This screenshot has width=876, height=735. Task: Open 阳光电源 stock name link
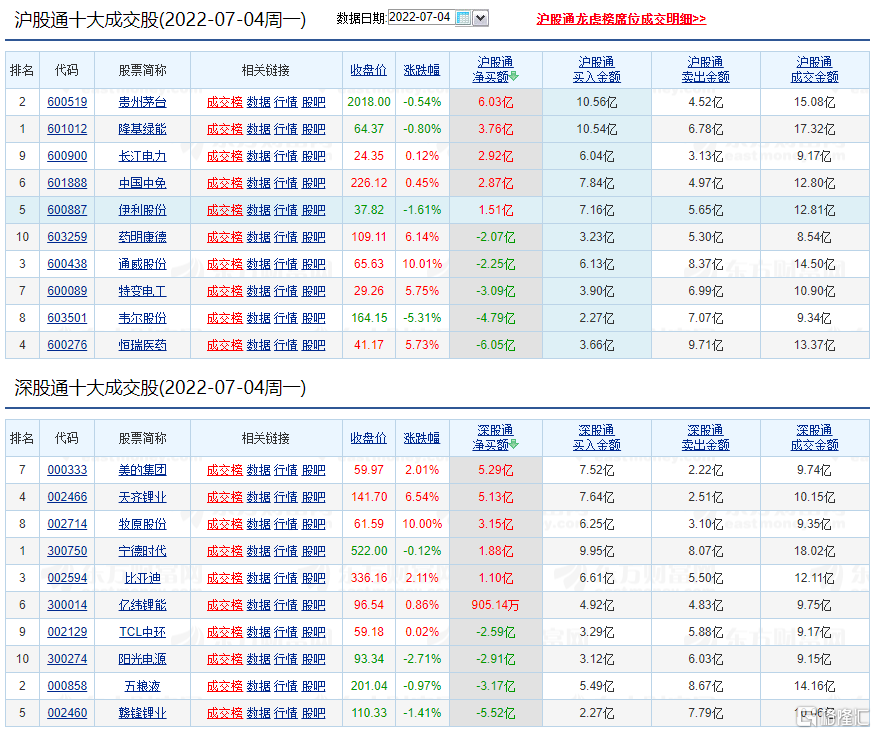tap(142, 659)
